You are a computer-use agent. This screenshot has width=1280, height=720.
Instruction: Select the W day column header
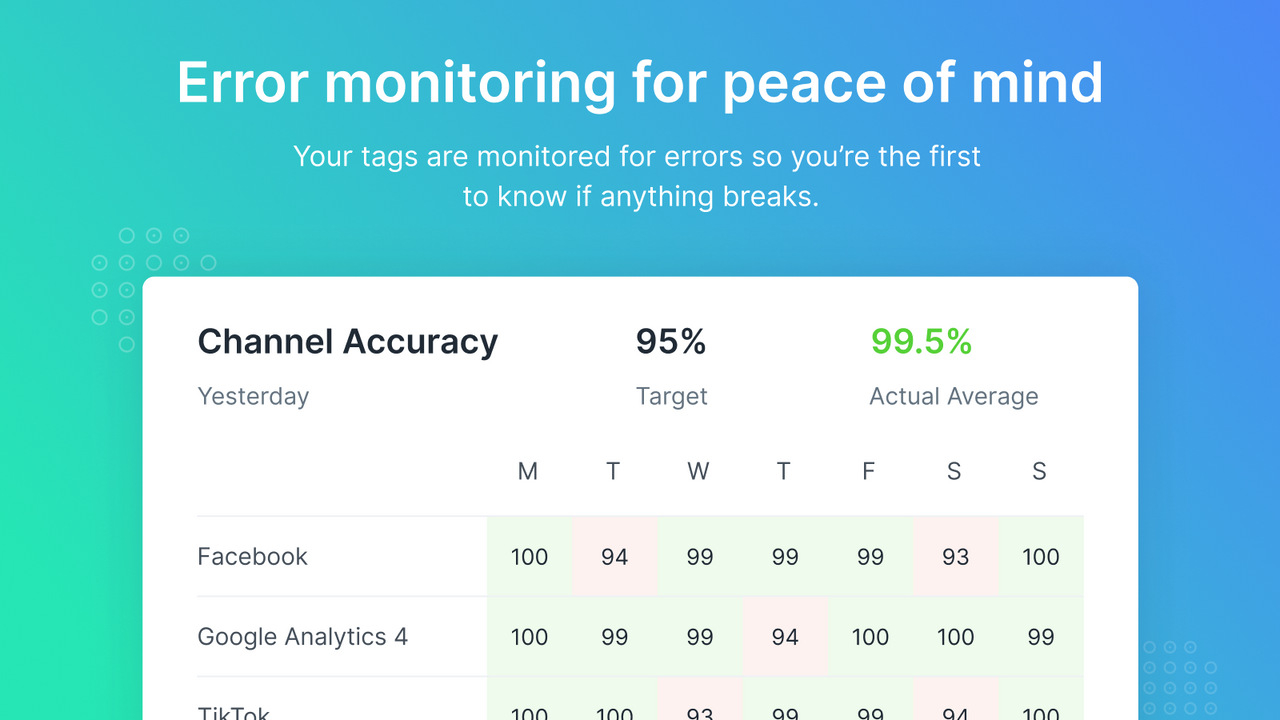click(698, 472)
